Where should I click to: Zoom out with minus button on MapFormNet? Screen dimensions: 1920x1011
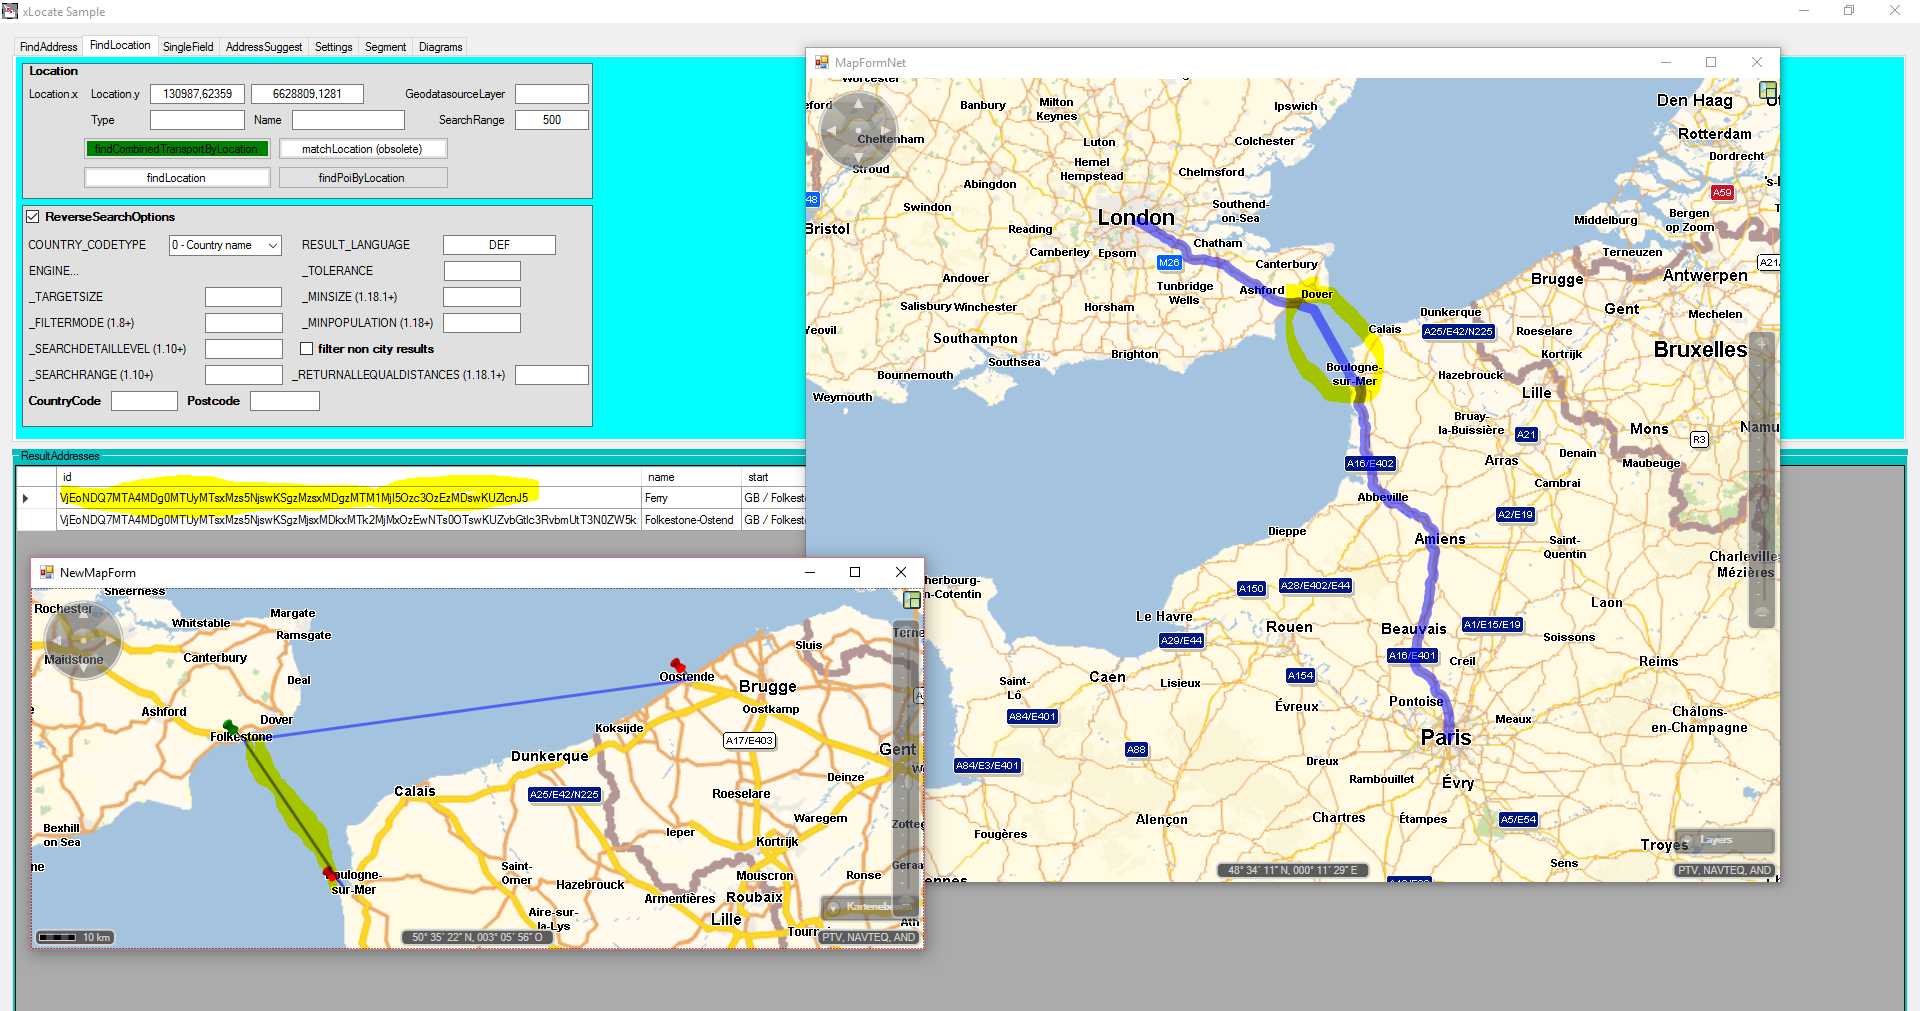(1762, 613)
